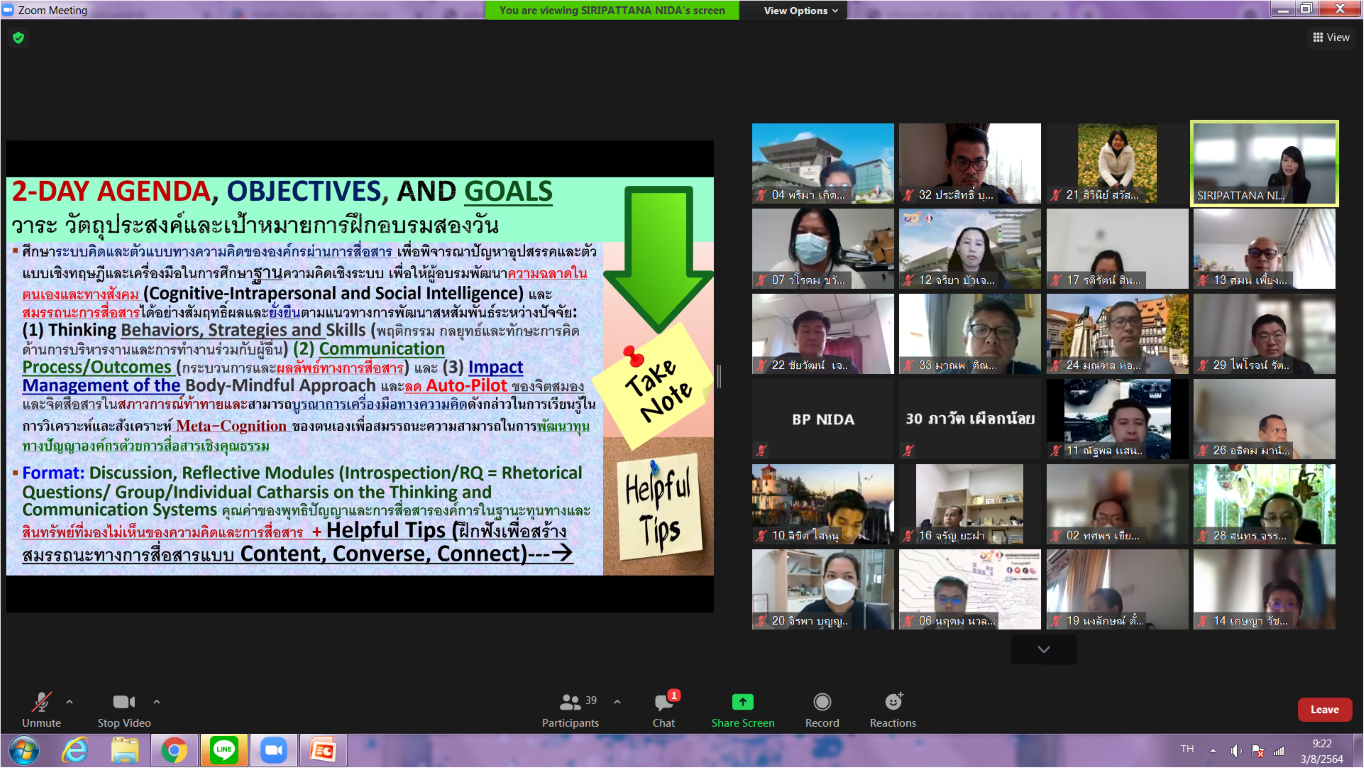Image resolution: width=1364 pixels, height=768 pixels.
Task: Select SIRIPATTANA NIDA's video thumbnail
Action: pos(1264,163)
